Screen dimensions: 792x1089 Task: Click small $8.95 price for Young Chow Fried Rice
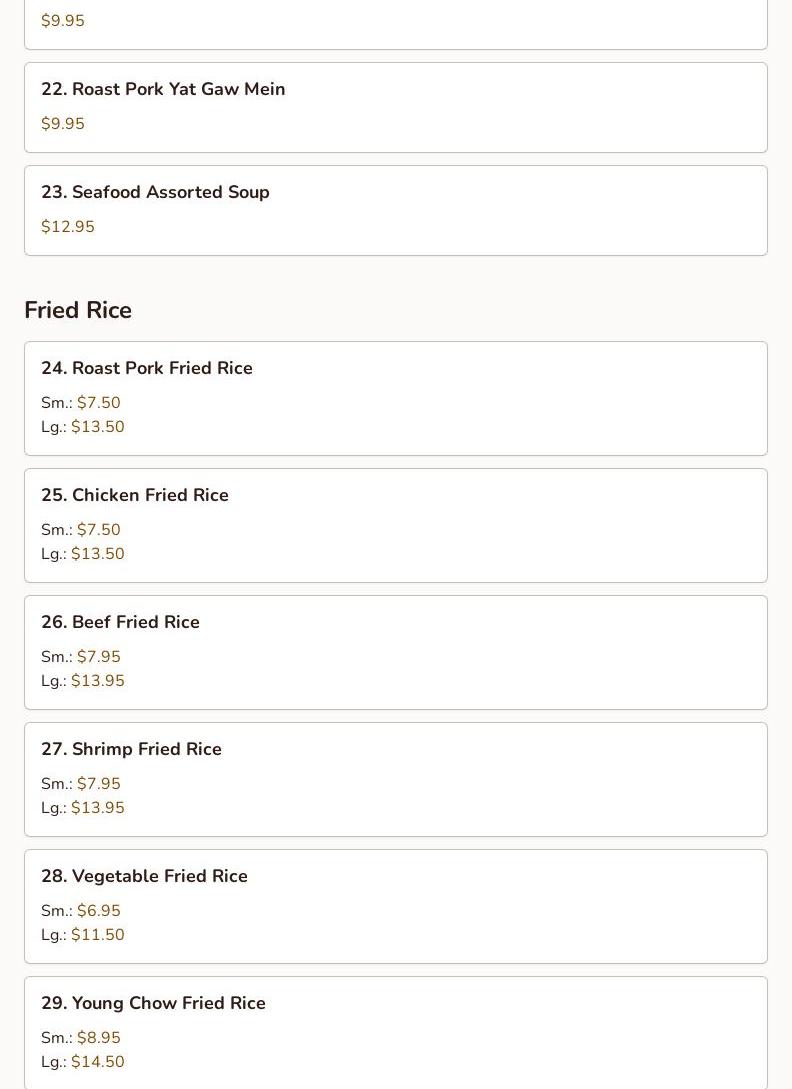click(98, 1038)
